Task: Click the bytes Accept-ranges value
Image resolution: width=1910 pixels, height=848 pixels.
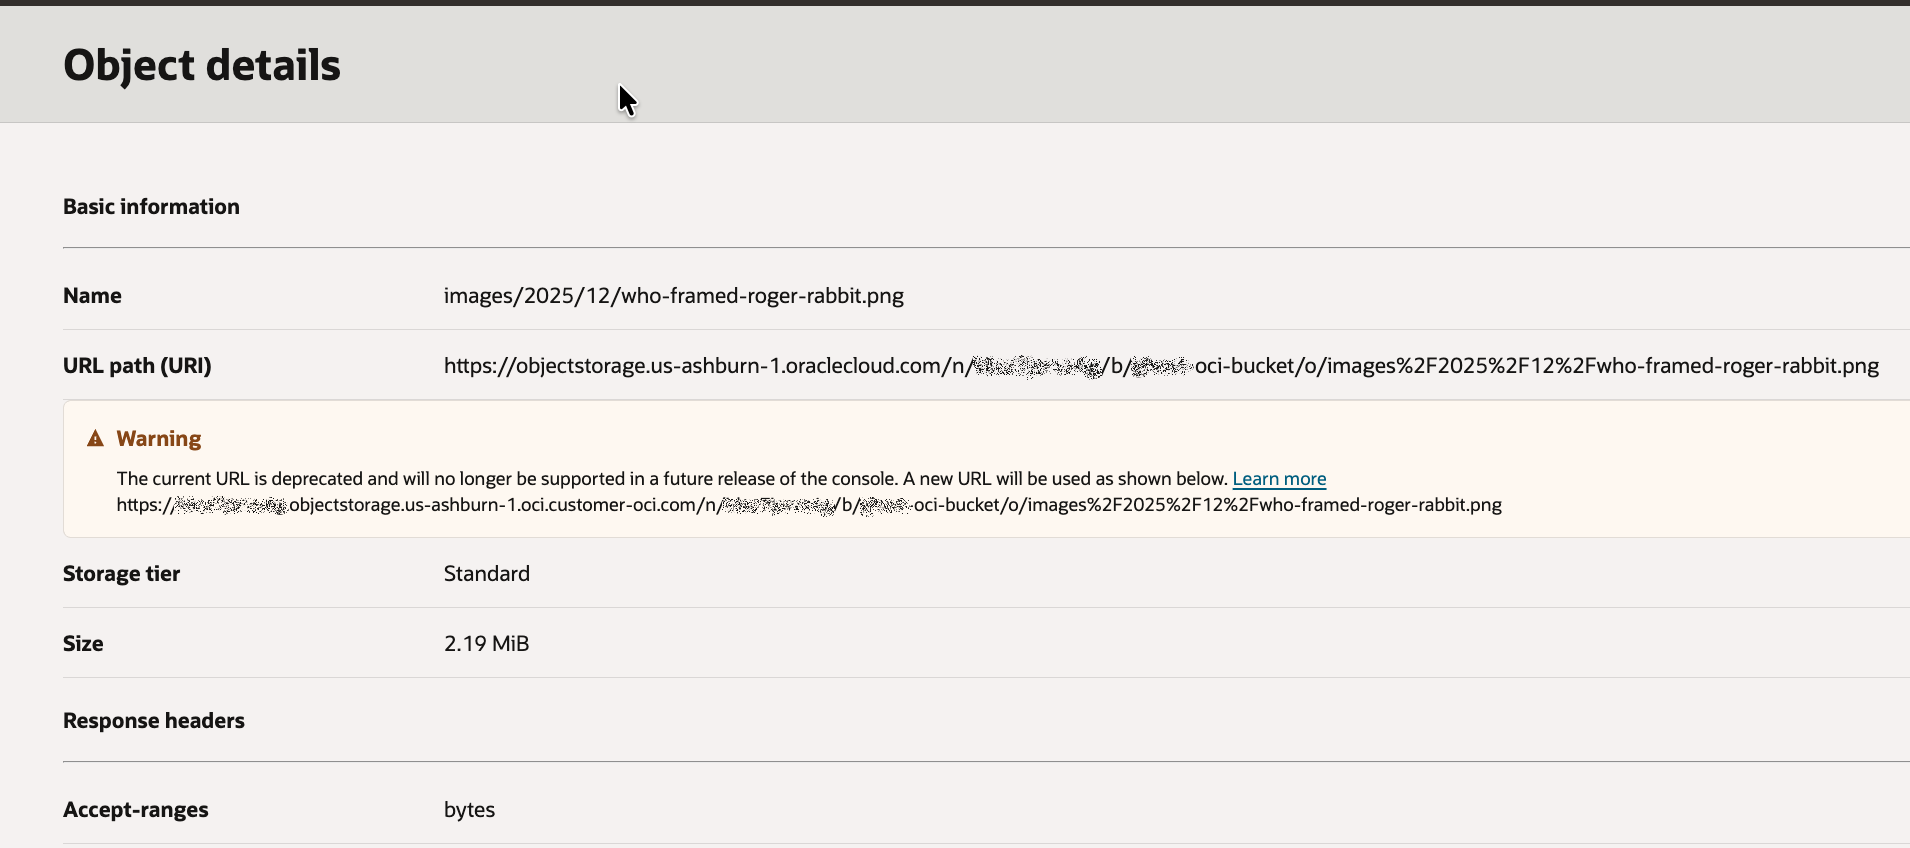Action: (469, 810)
